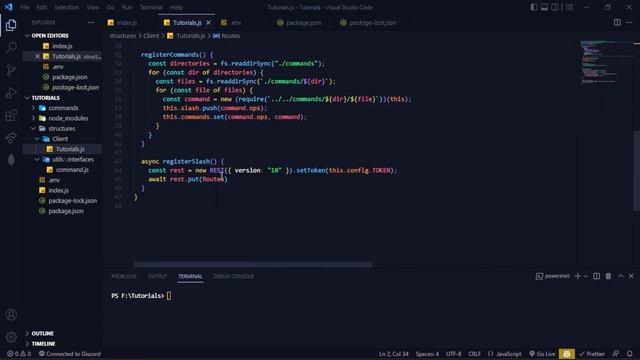The image size is (640, 360).
Task: Open the Output panel tab
Action: [x=157, y=276]
